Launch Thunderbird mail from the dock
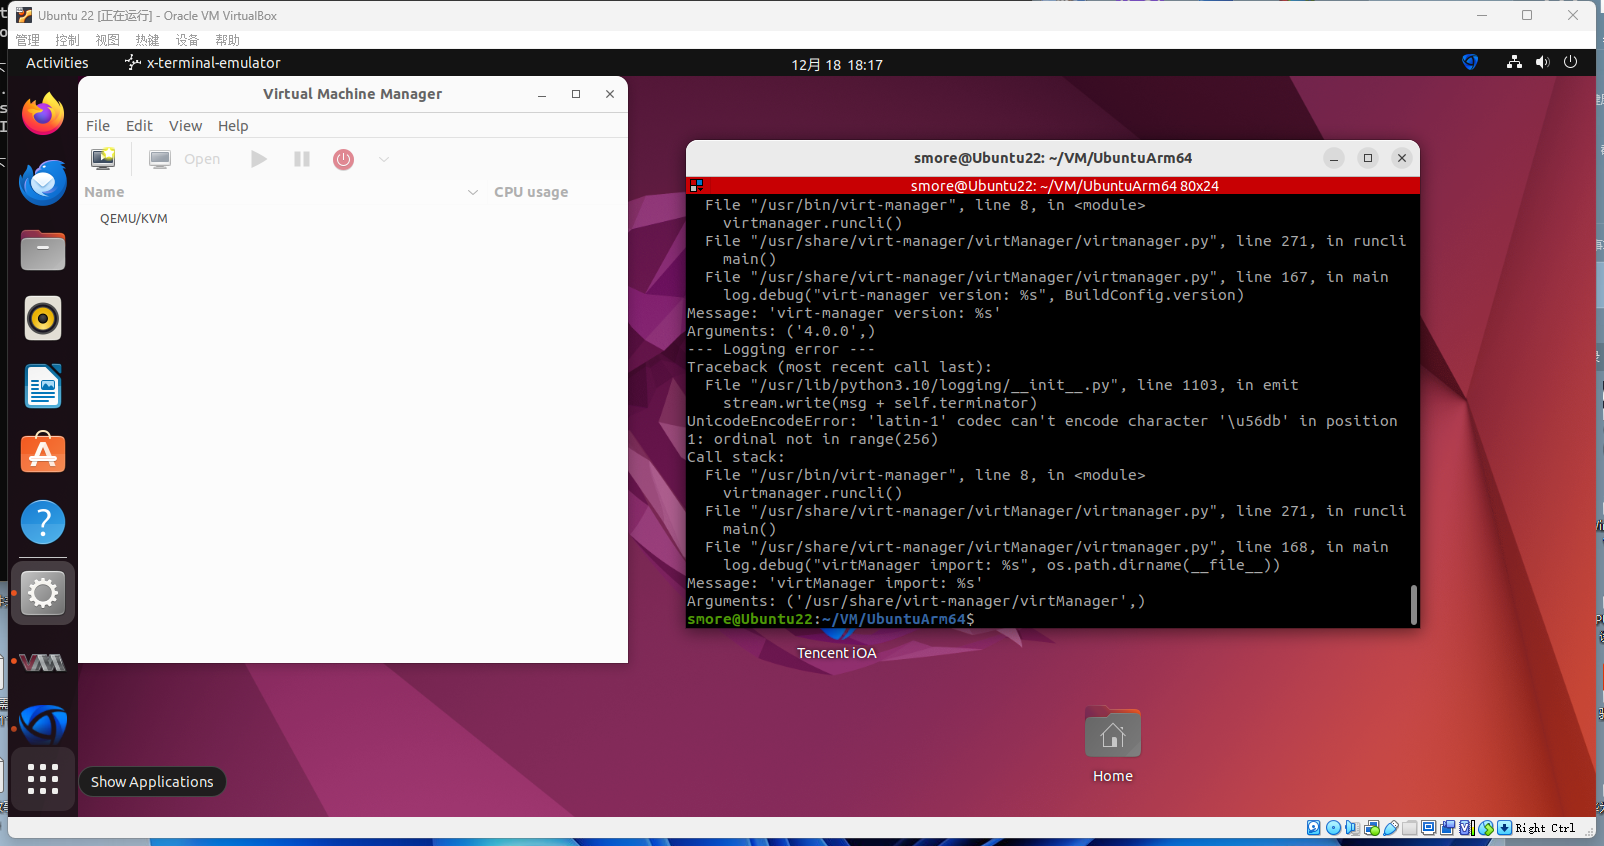Image resolution: width=1604 pixels, height=846 pixels. [x=43, y=183]
